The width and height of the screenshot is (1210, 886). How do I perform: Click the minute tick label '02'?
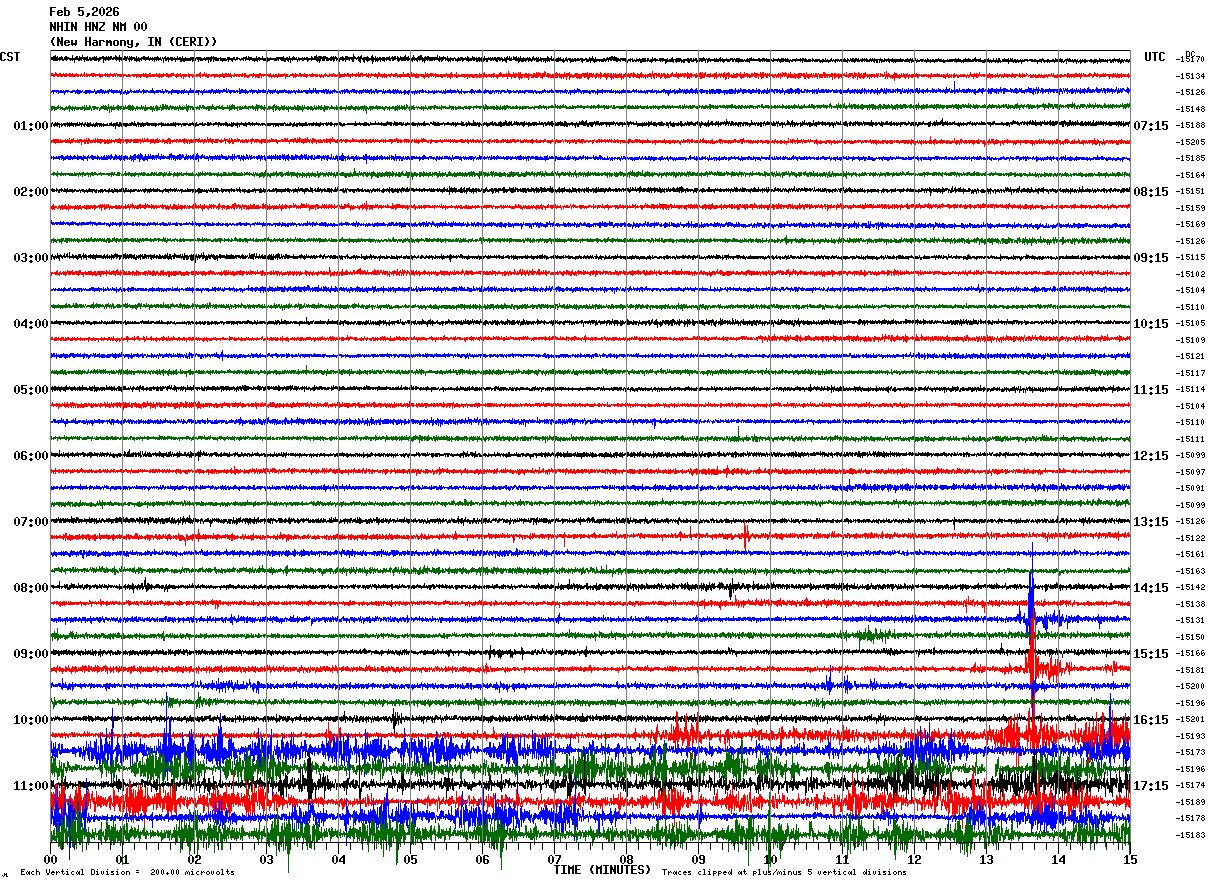coord(195,860)
